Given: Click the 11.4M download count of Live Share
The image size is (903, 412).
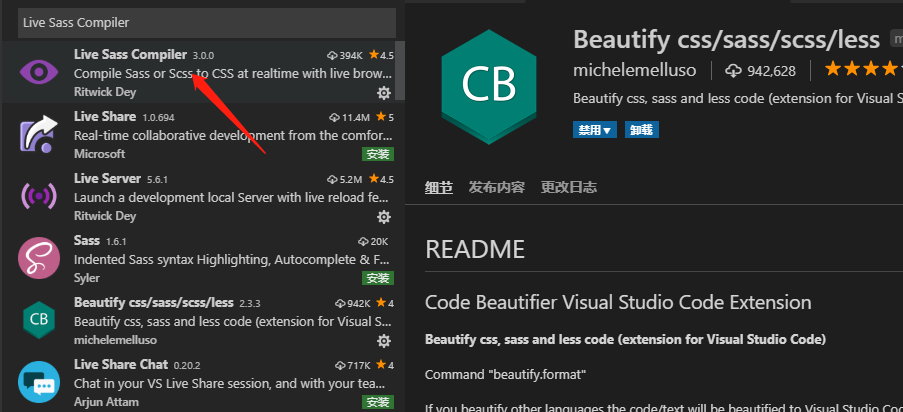Looking at the screenshot, I should [x=349, y=118].
